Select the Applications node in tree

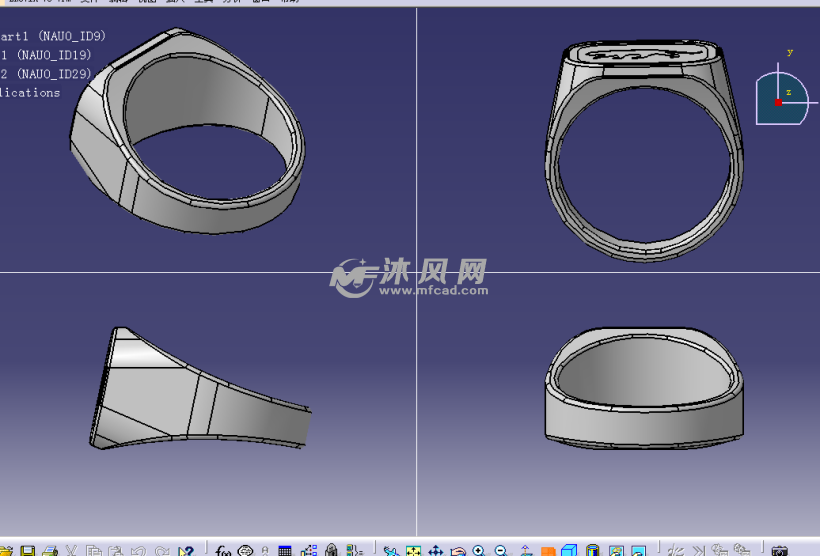pos(30,93)
